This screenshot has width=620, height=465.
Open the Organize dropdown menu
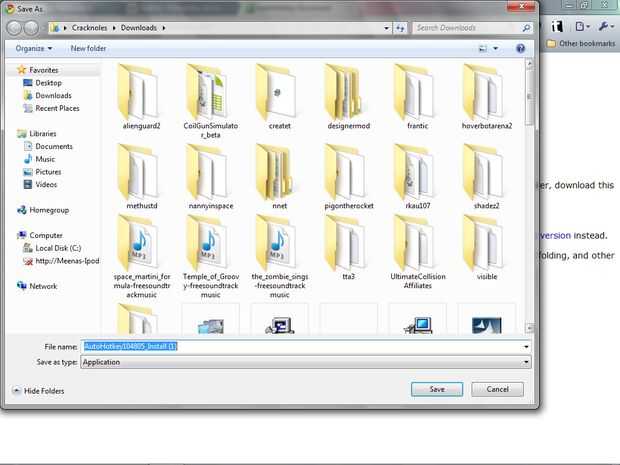tap(34, 49)
